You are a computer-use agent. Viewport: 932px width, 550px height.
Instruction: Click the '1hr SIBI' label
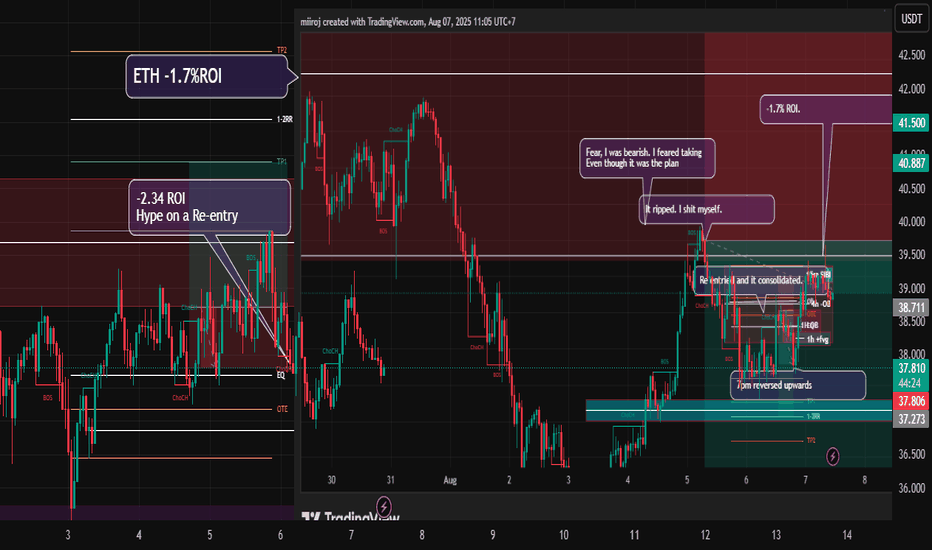coord(818,275)
